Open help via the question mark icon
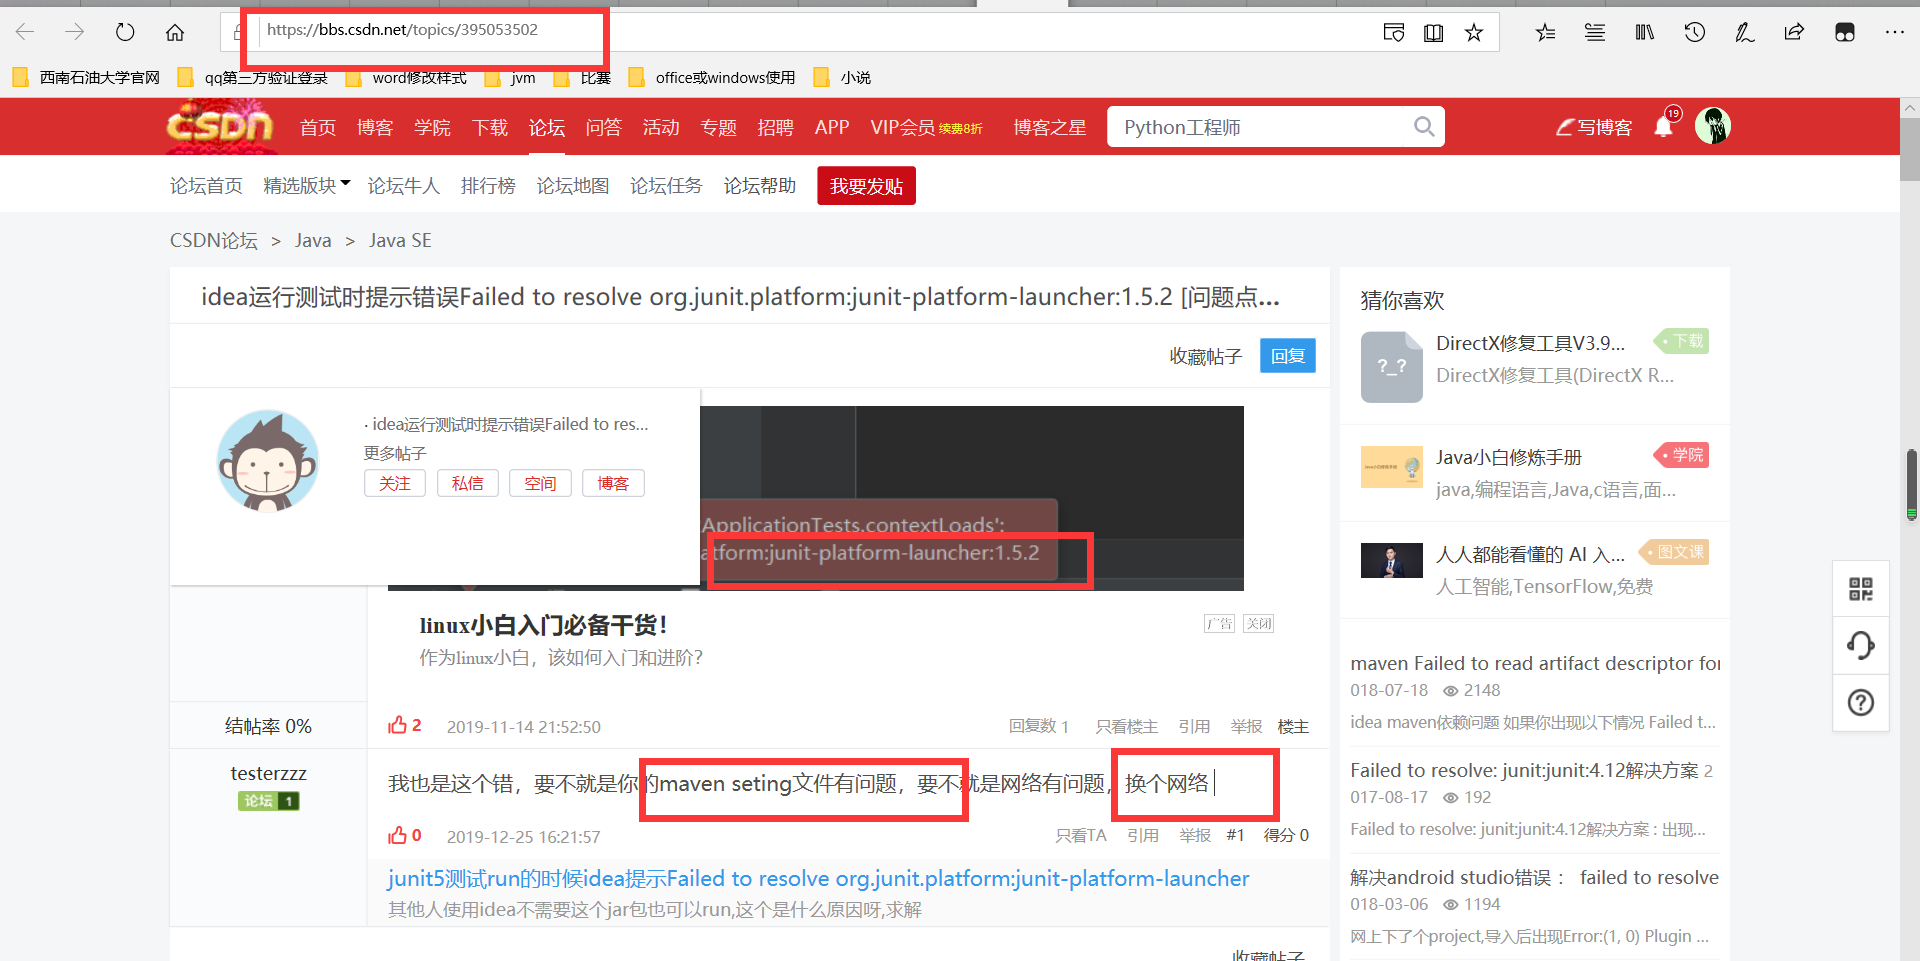Screen dimensions: 1920x961 coord(1860,702)
